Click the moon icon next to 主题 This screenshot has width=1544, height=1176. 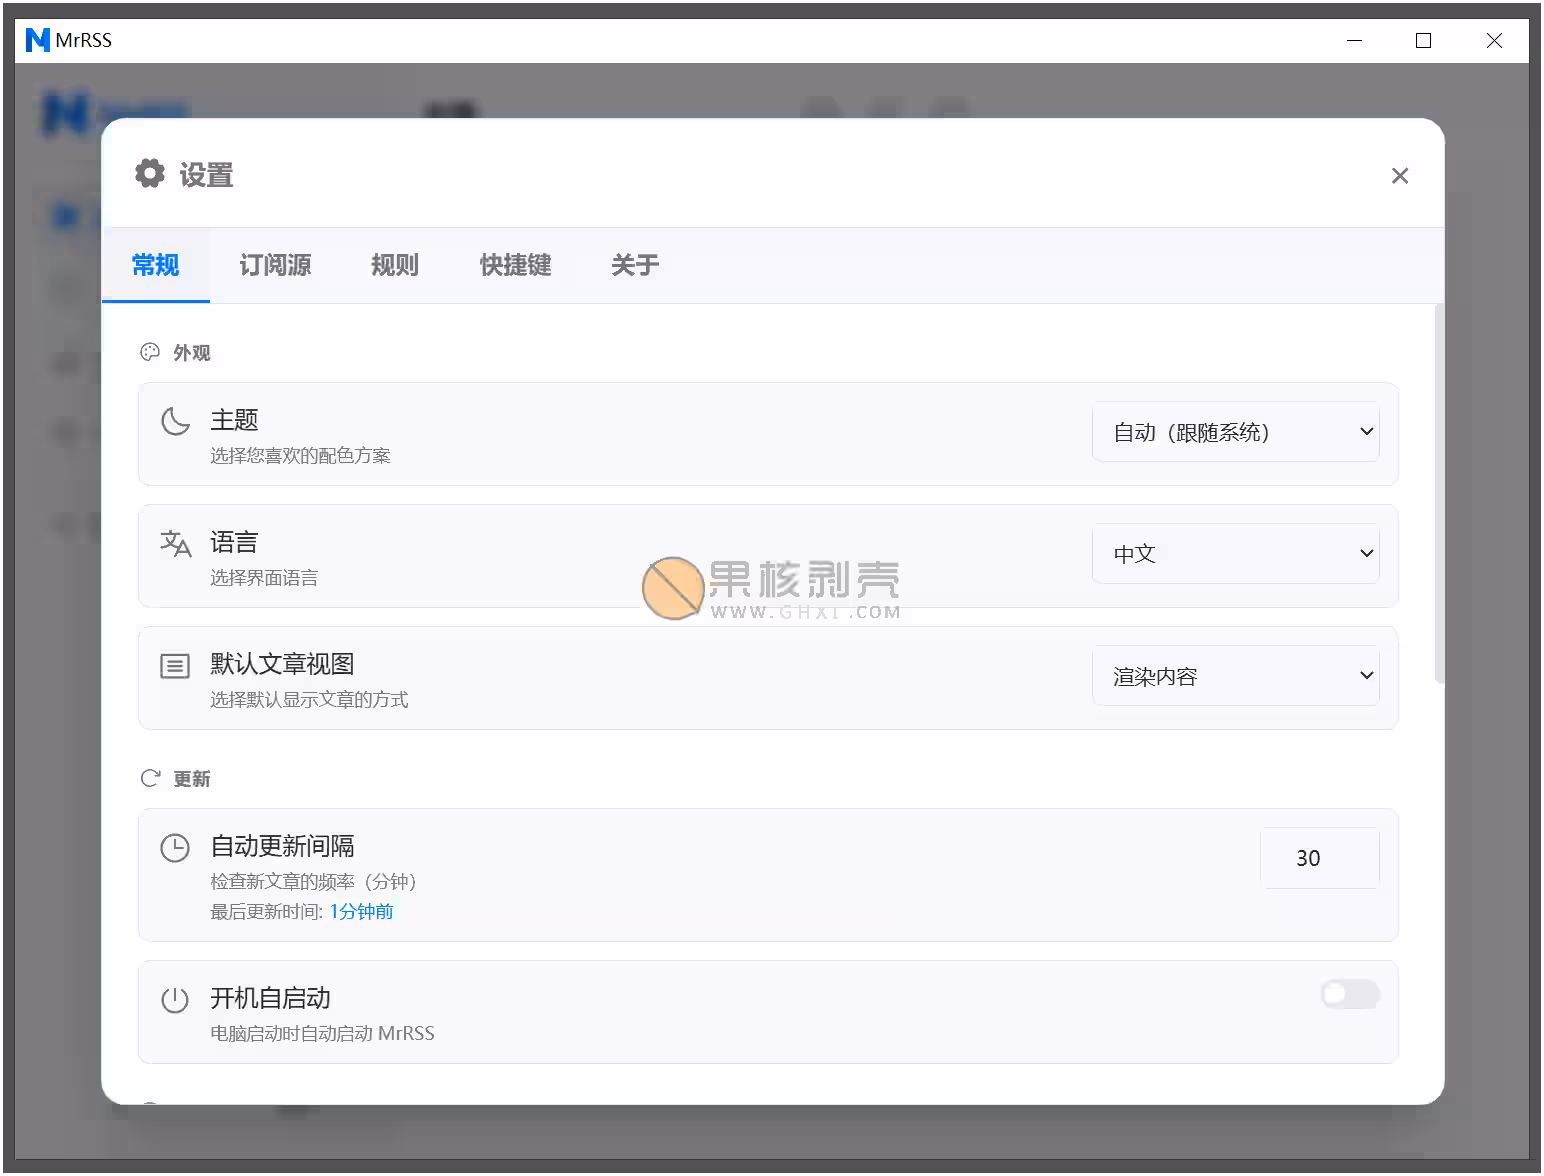pos(176,422)
